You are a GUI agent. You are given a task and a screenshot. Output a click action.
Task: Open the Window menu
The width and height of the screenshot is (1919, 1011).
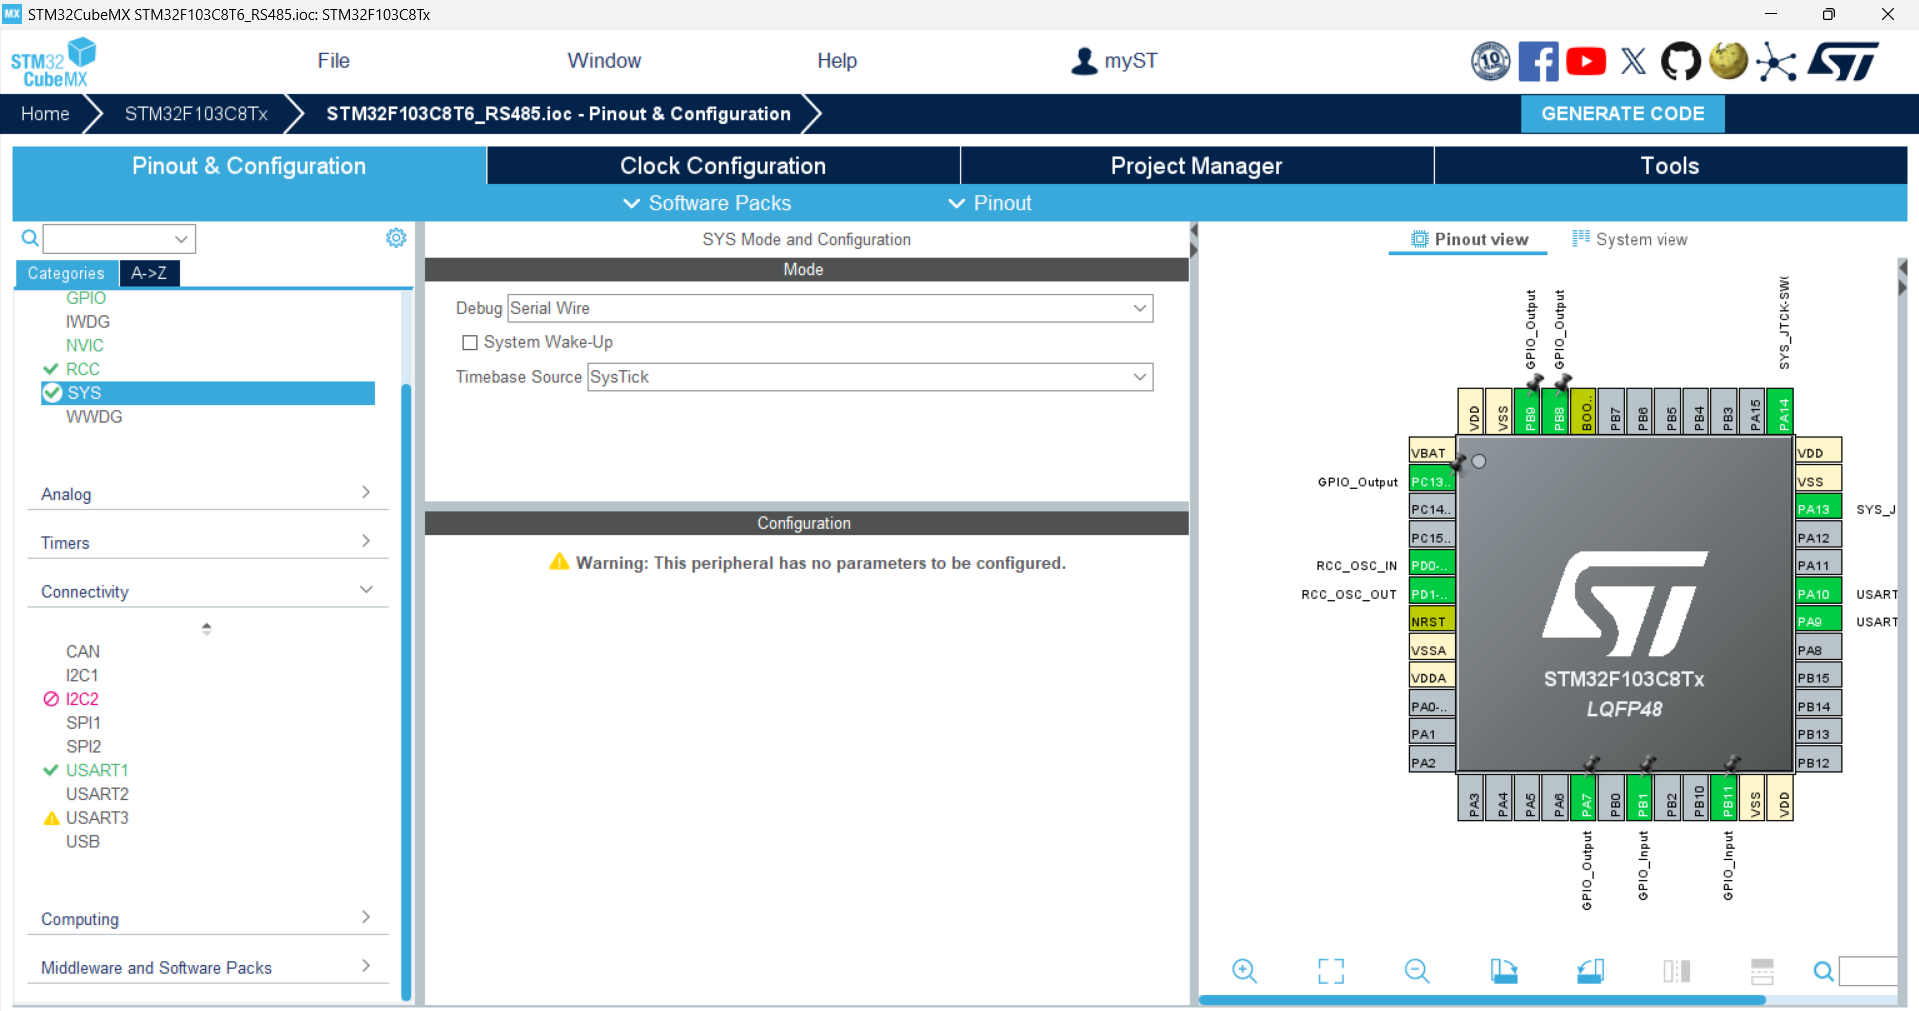pyautogui.click(x=604, y=61)
